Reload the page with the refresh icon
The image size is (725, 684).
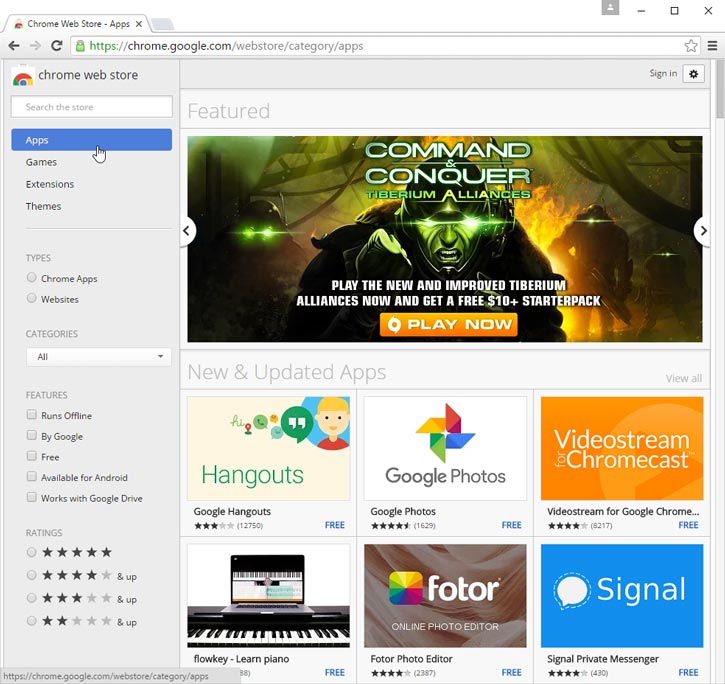tap(57, 46)
